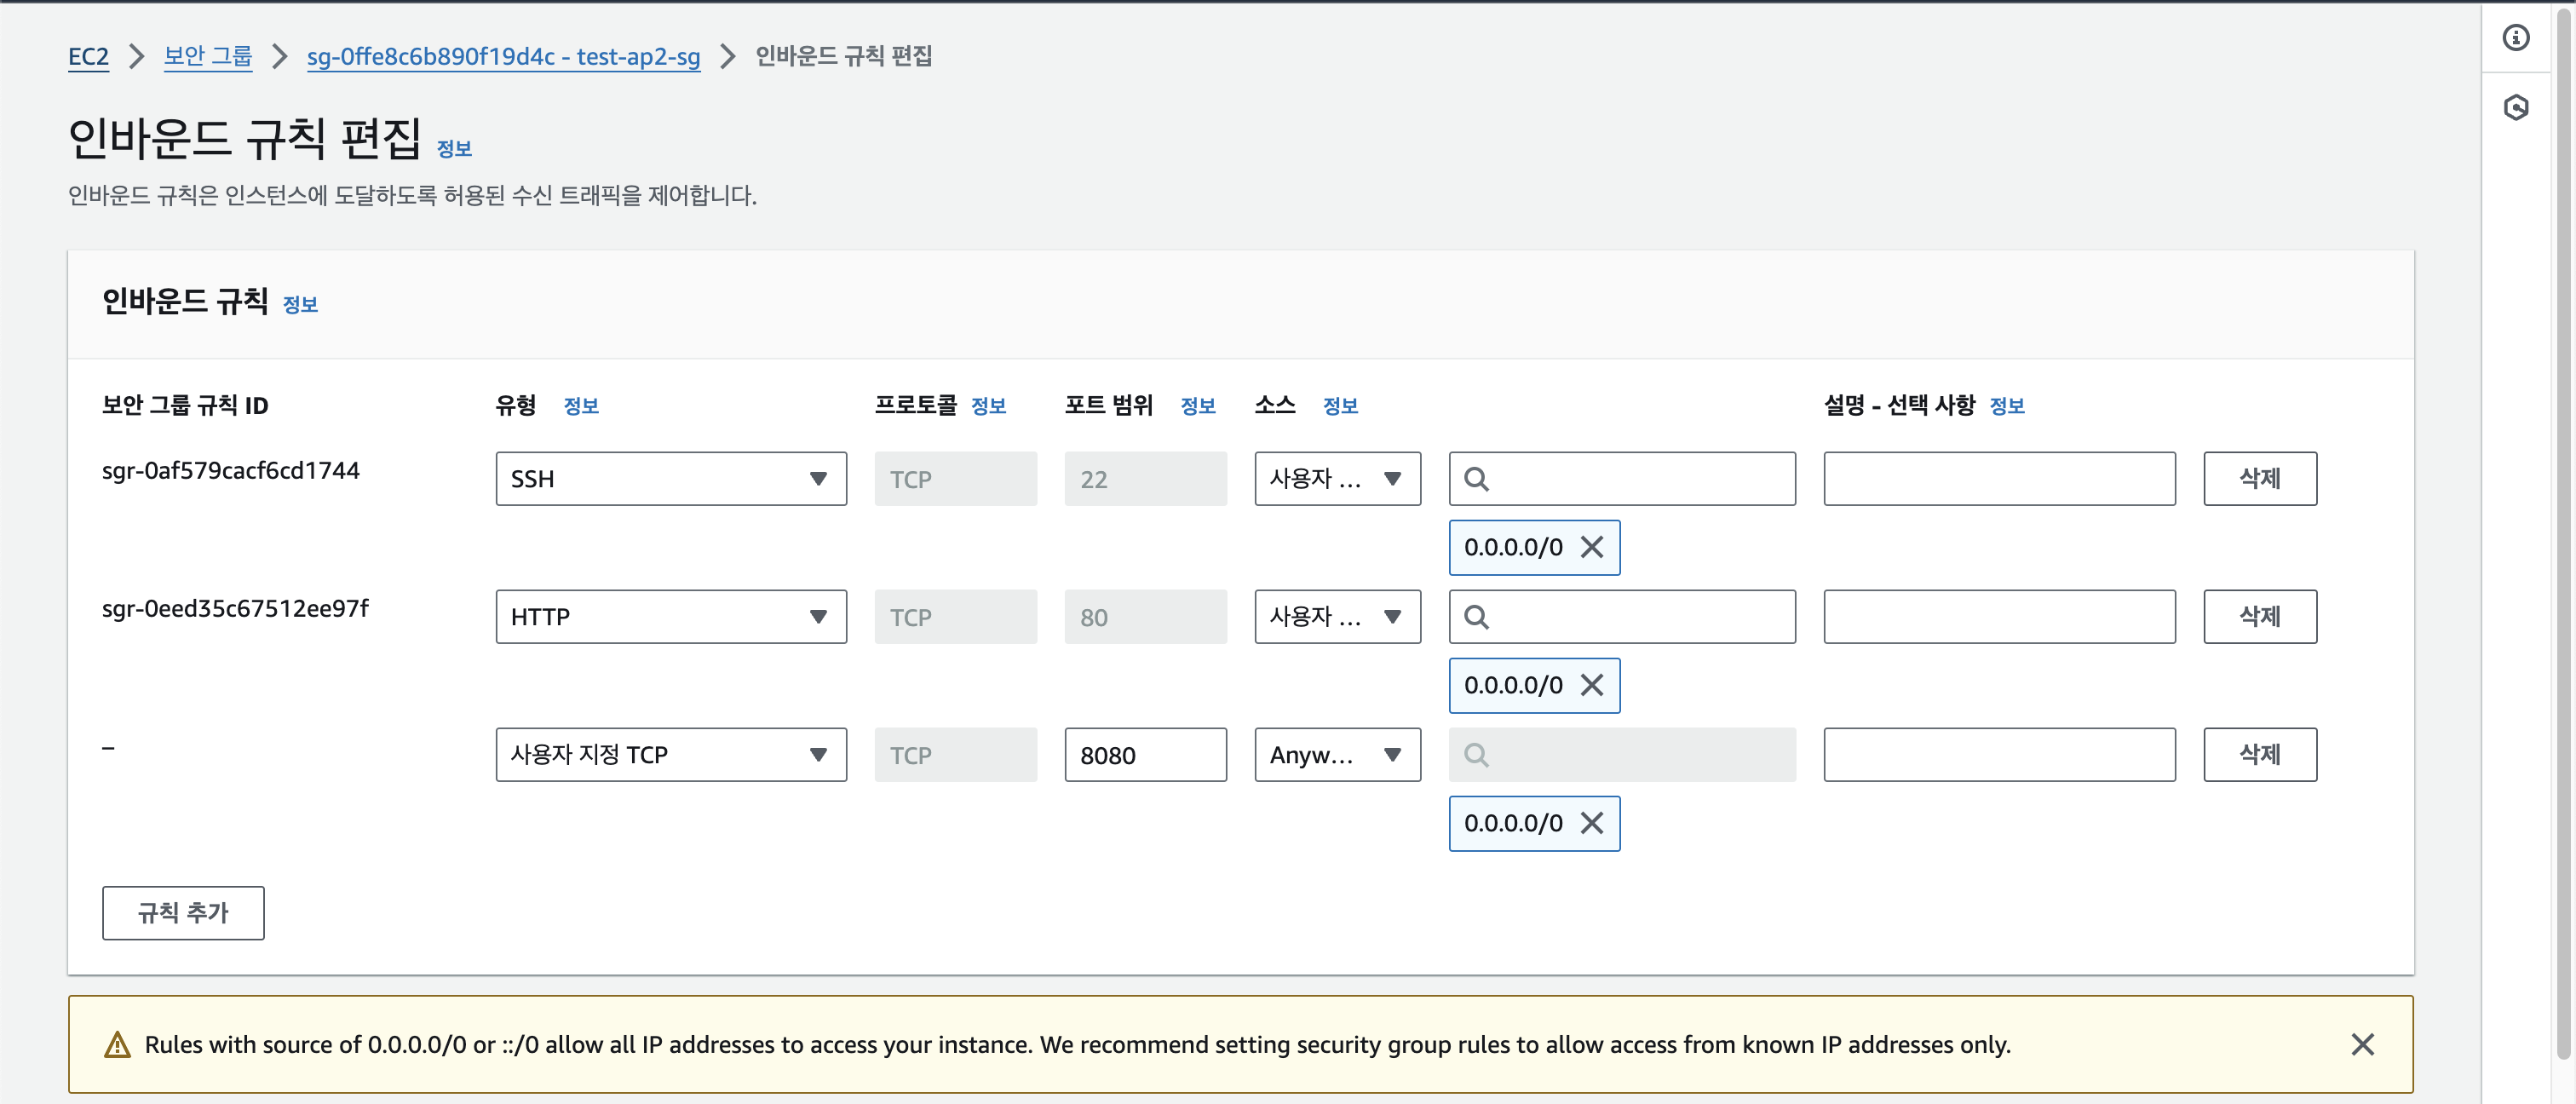Expand the 사용자 지정 TCP type dropdown

(x=670, y=755)
